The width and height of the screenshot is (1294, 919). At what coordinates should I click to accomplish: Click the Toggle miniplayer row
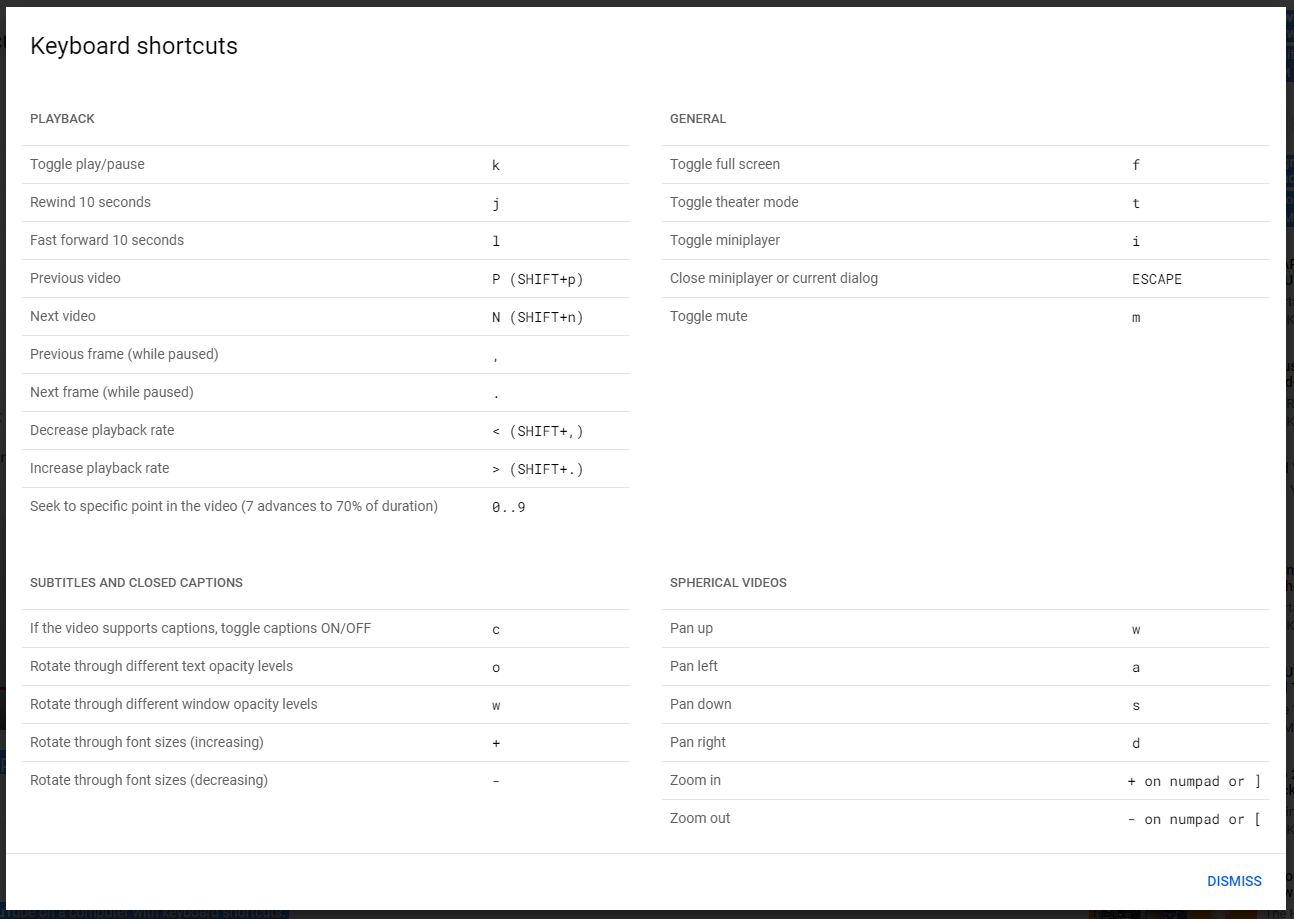966,241
